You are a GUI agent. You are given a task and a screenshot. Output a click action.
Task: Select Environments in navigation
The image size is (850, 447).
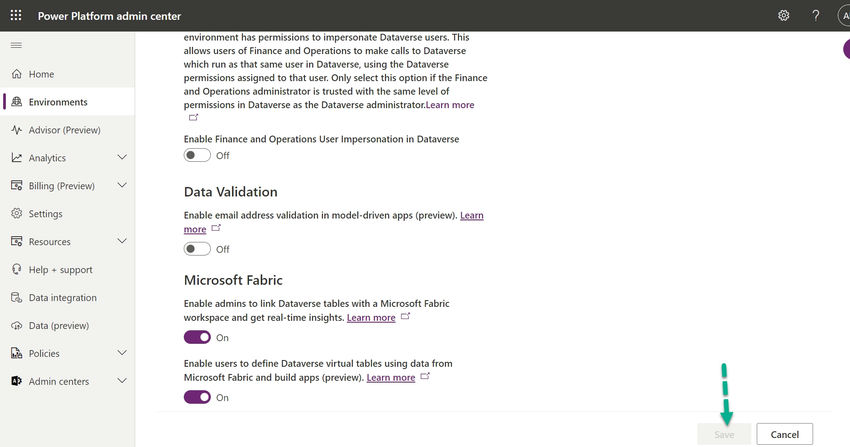(x=58, y=102)
